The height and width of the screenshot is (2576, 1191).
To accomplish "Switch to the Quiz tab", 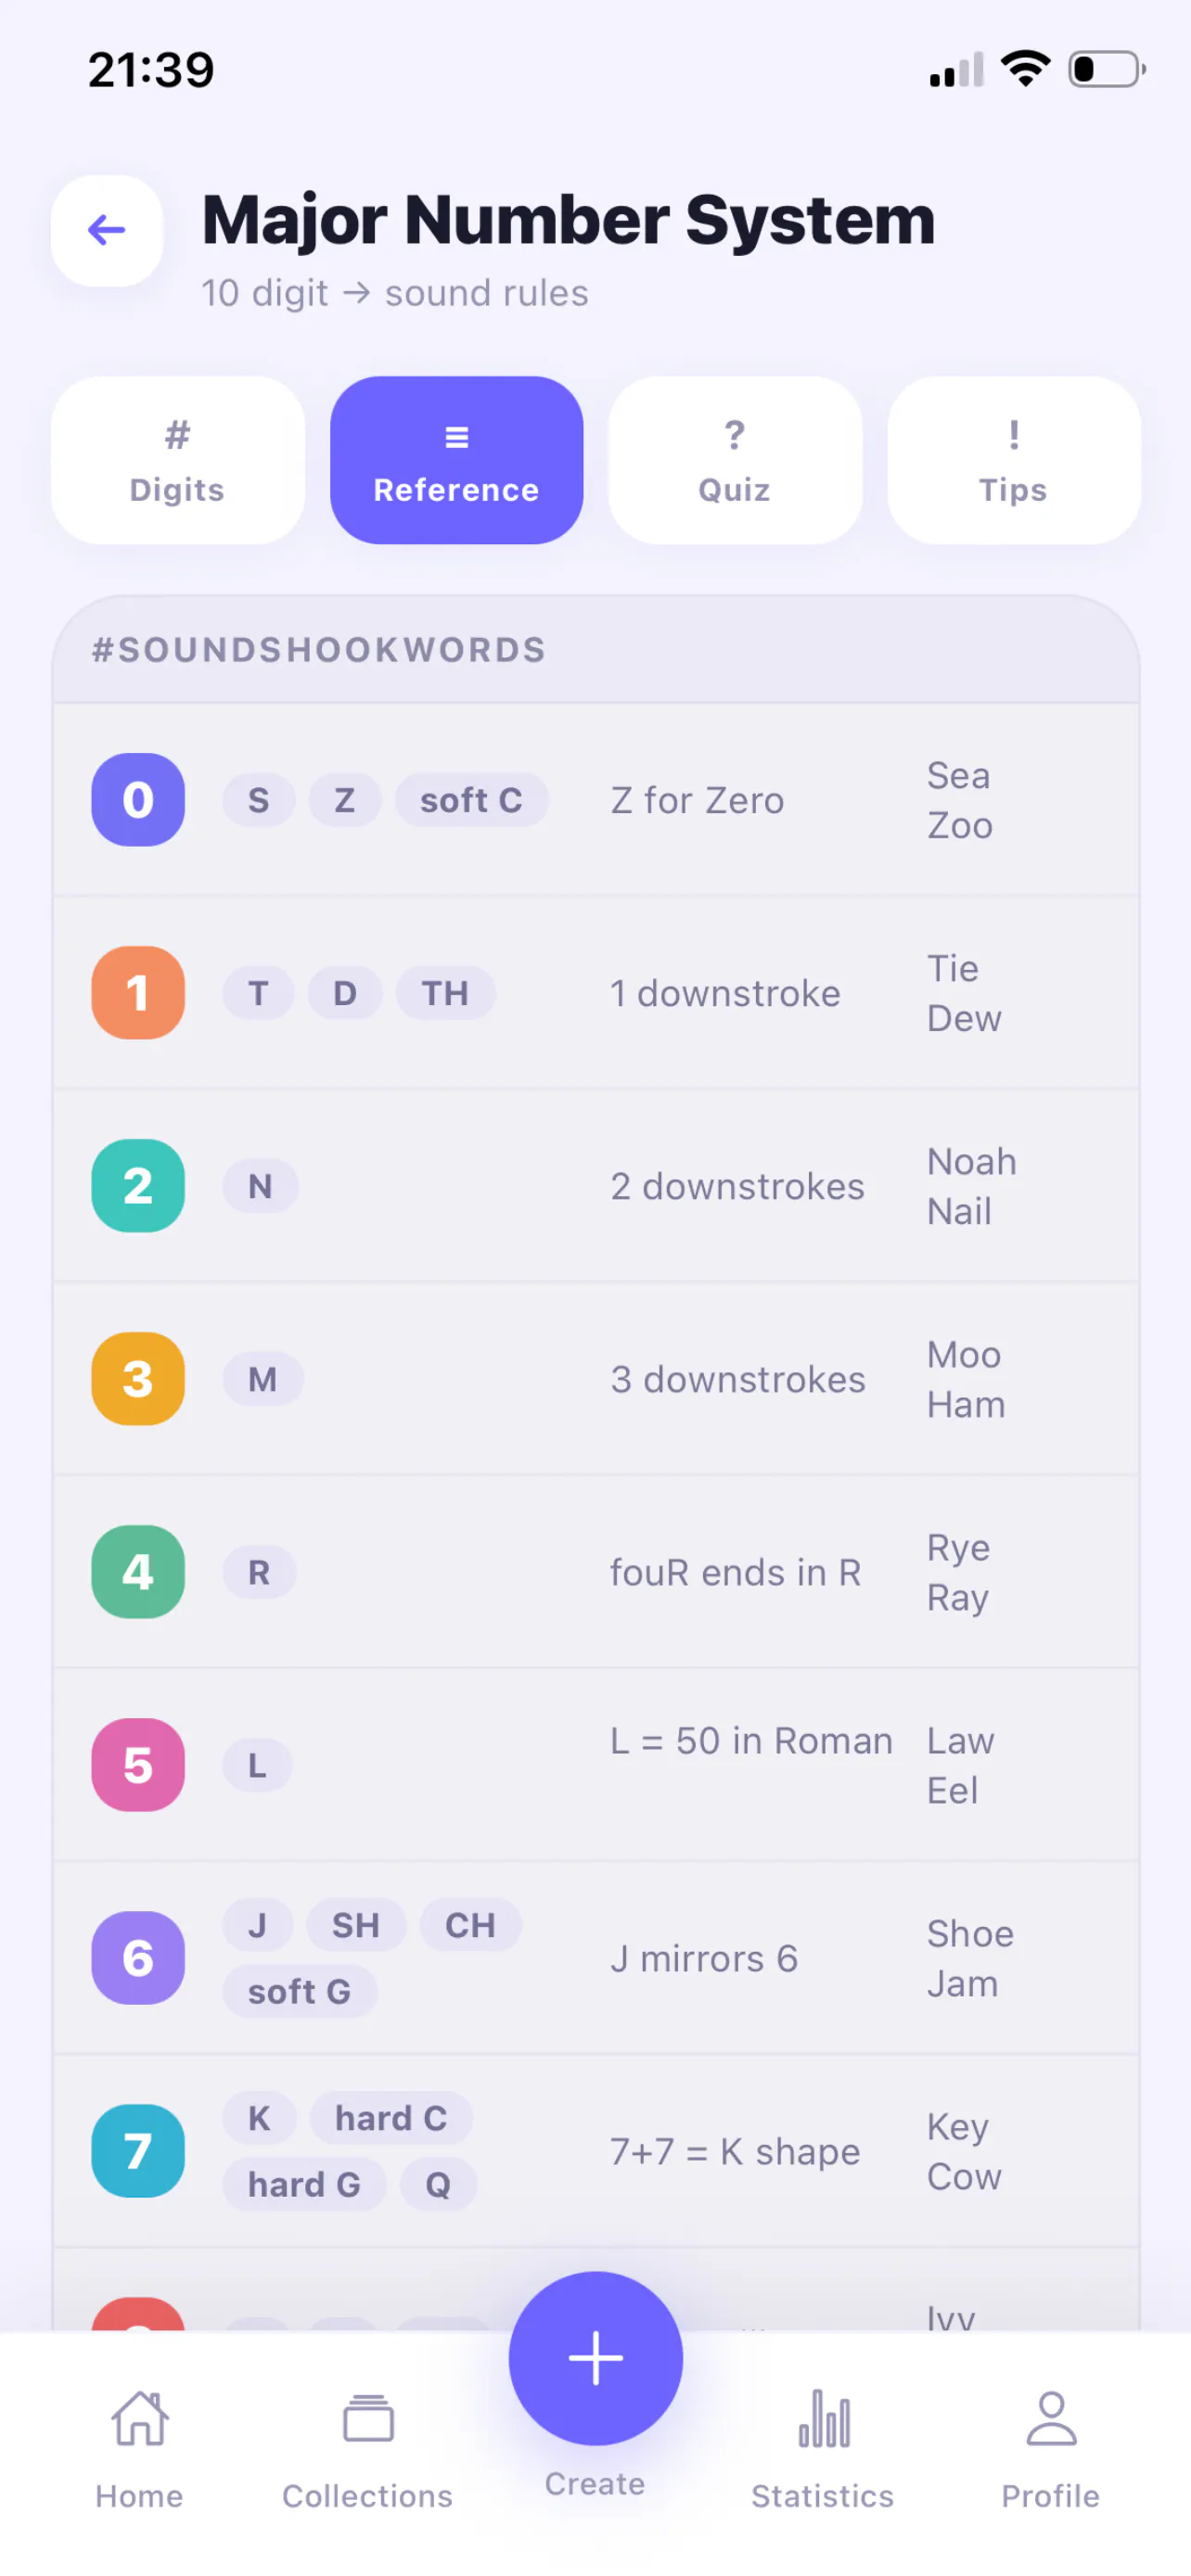I will click(735, 460).
